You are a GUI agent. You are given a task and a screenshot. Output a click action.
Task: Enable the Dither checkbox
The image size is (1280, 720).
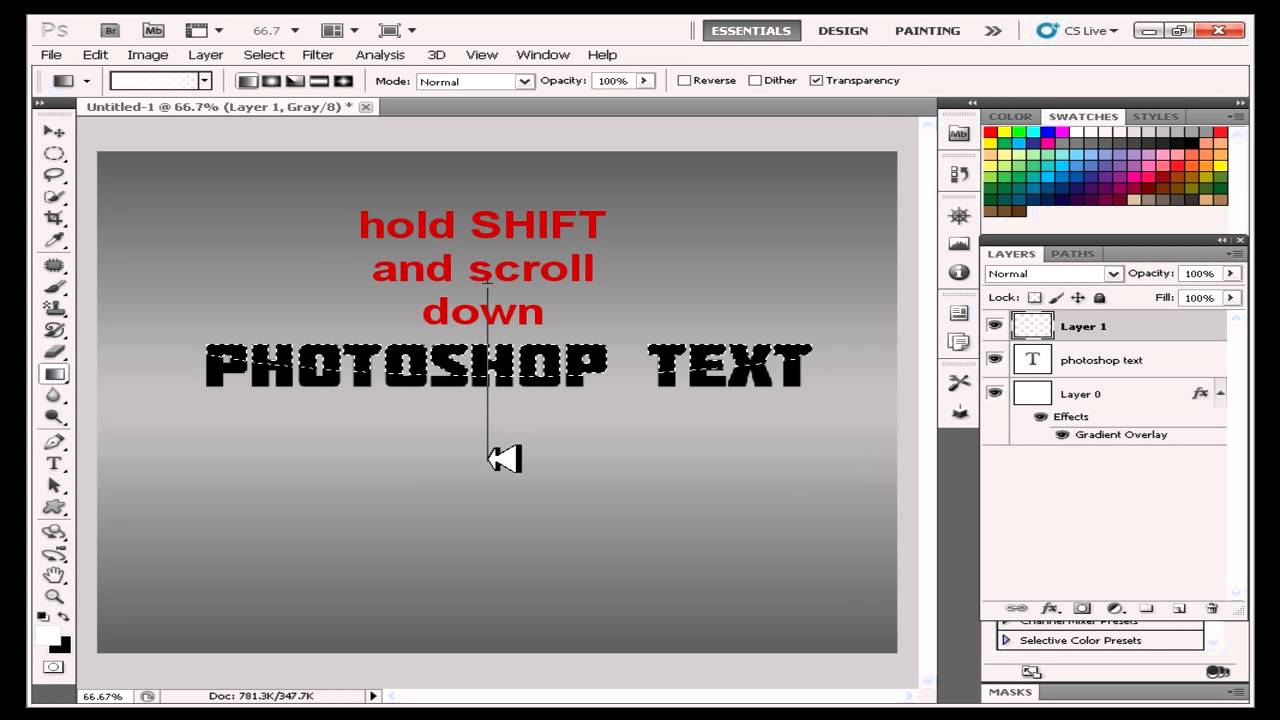[755, 81]
